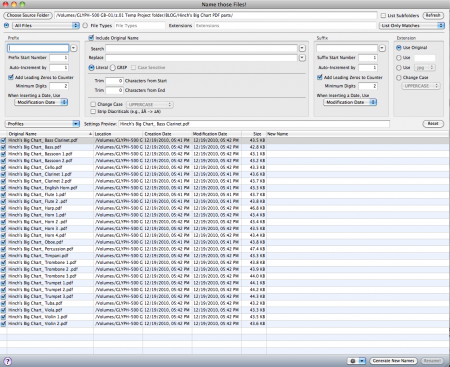Select Hinch's Big Chart_ Tuba.pdf row
This screenshot has height=367, width=450.
pyautogui.click(x=225, y=303)
